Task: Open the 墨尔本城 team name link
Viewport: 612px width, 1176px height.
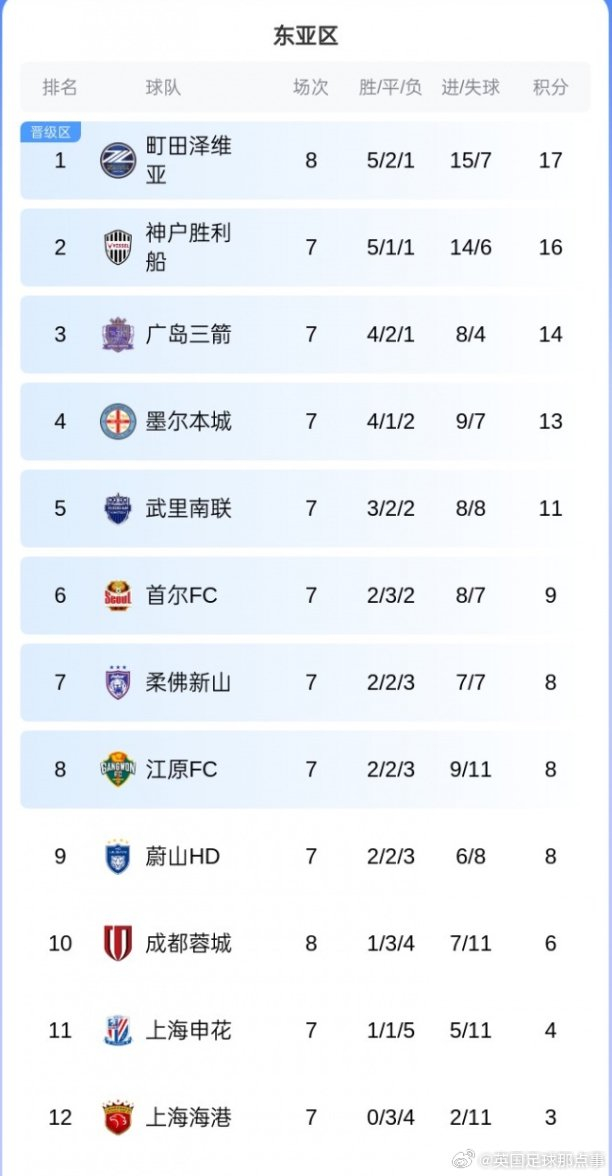Action: [189, 421]
